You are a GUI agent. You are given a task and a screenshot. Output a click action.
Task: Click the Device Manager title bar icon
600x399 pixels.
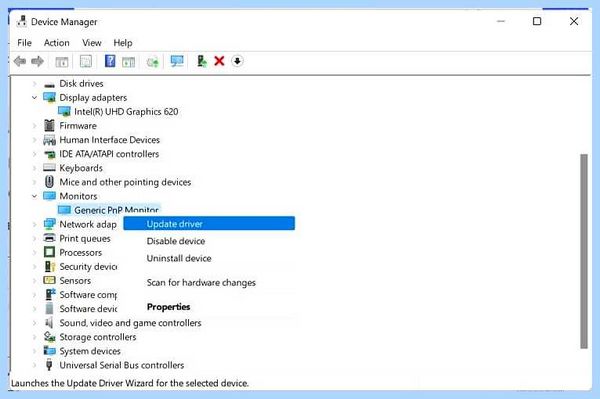(x=22, y=21)
